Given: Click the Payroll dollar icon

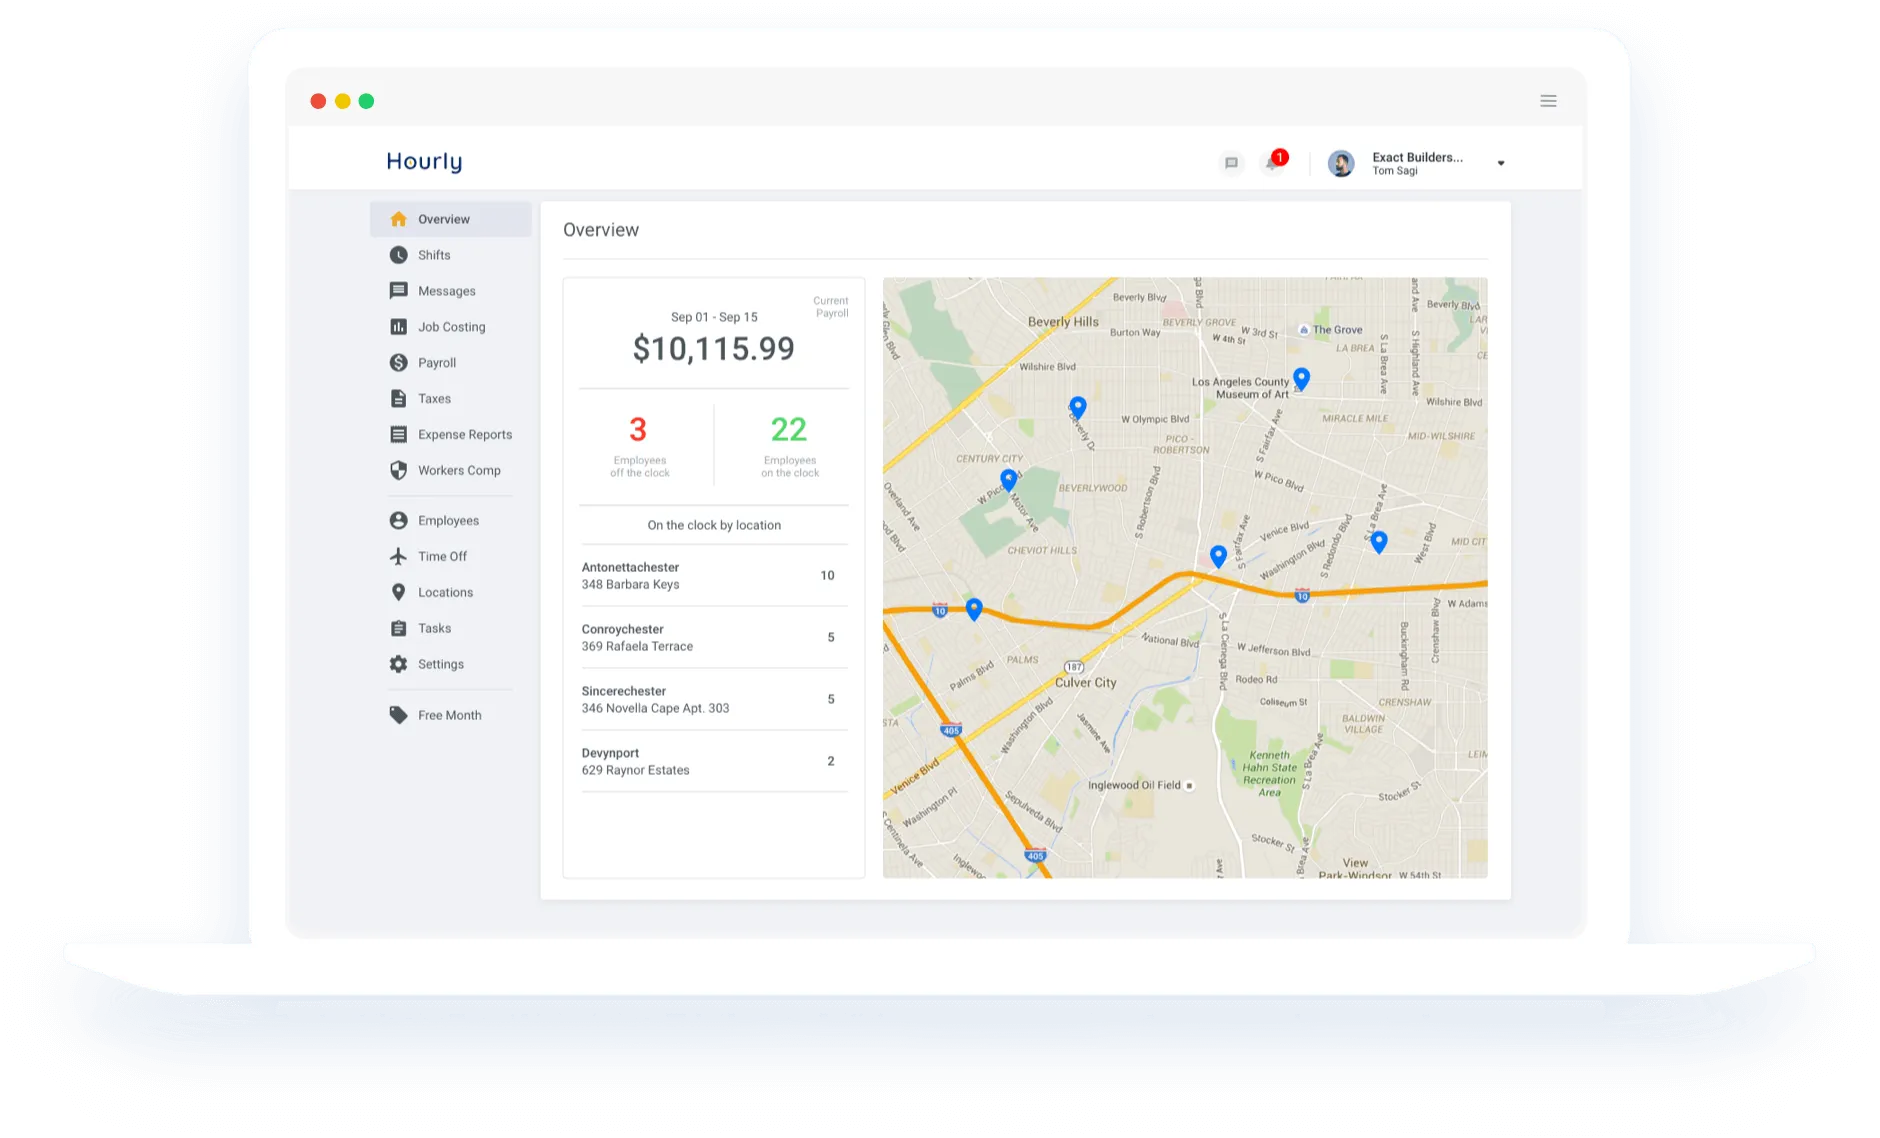Looking at the screenshot, I should [x=399, y=362].
